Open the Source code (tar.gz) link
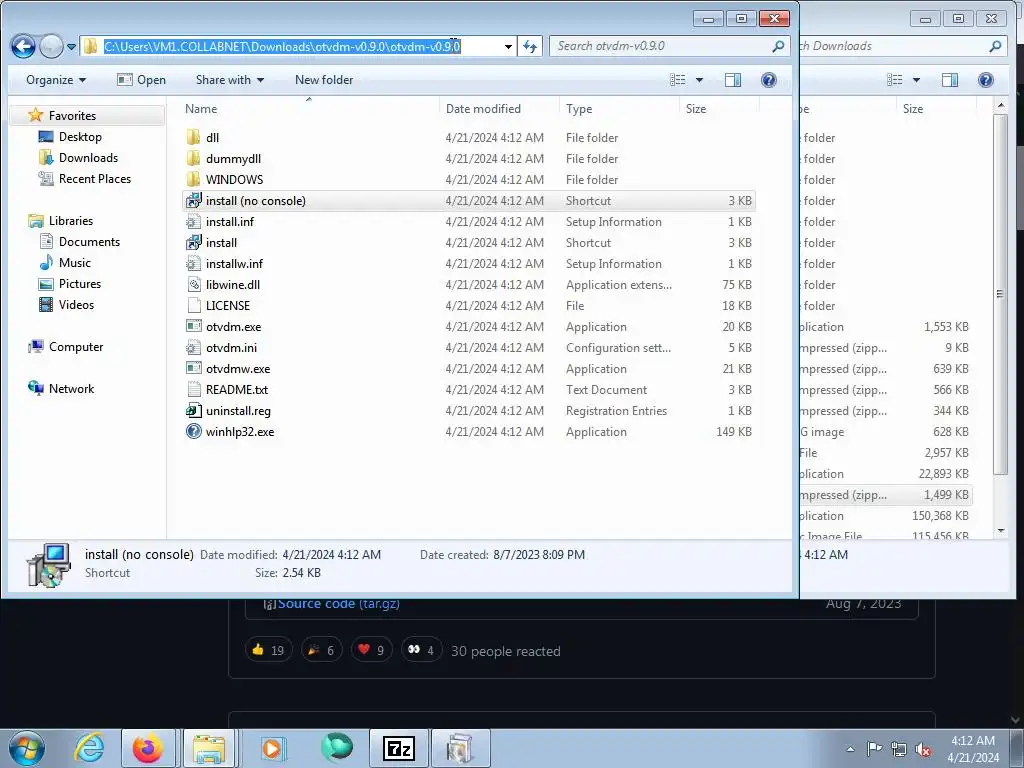This screenshot has width=1024, height=768. (x=338, y=603)
